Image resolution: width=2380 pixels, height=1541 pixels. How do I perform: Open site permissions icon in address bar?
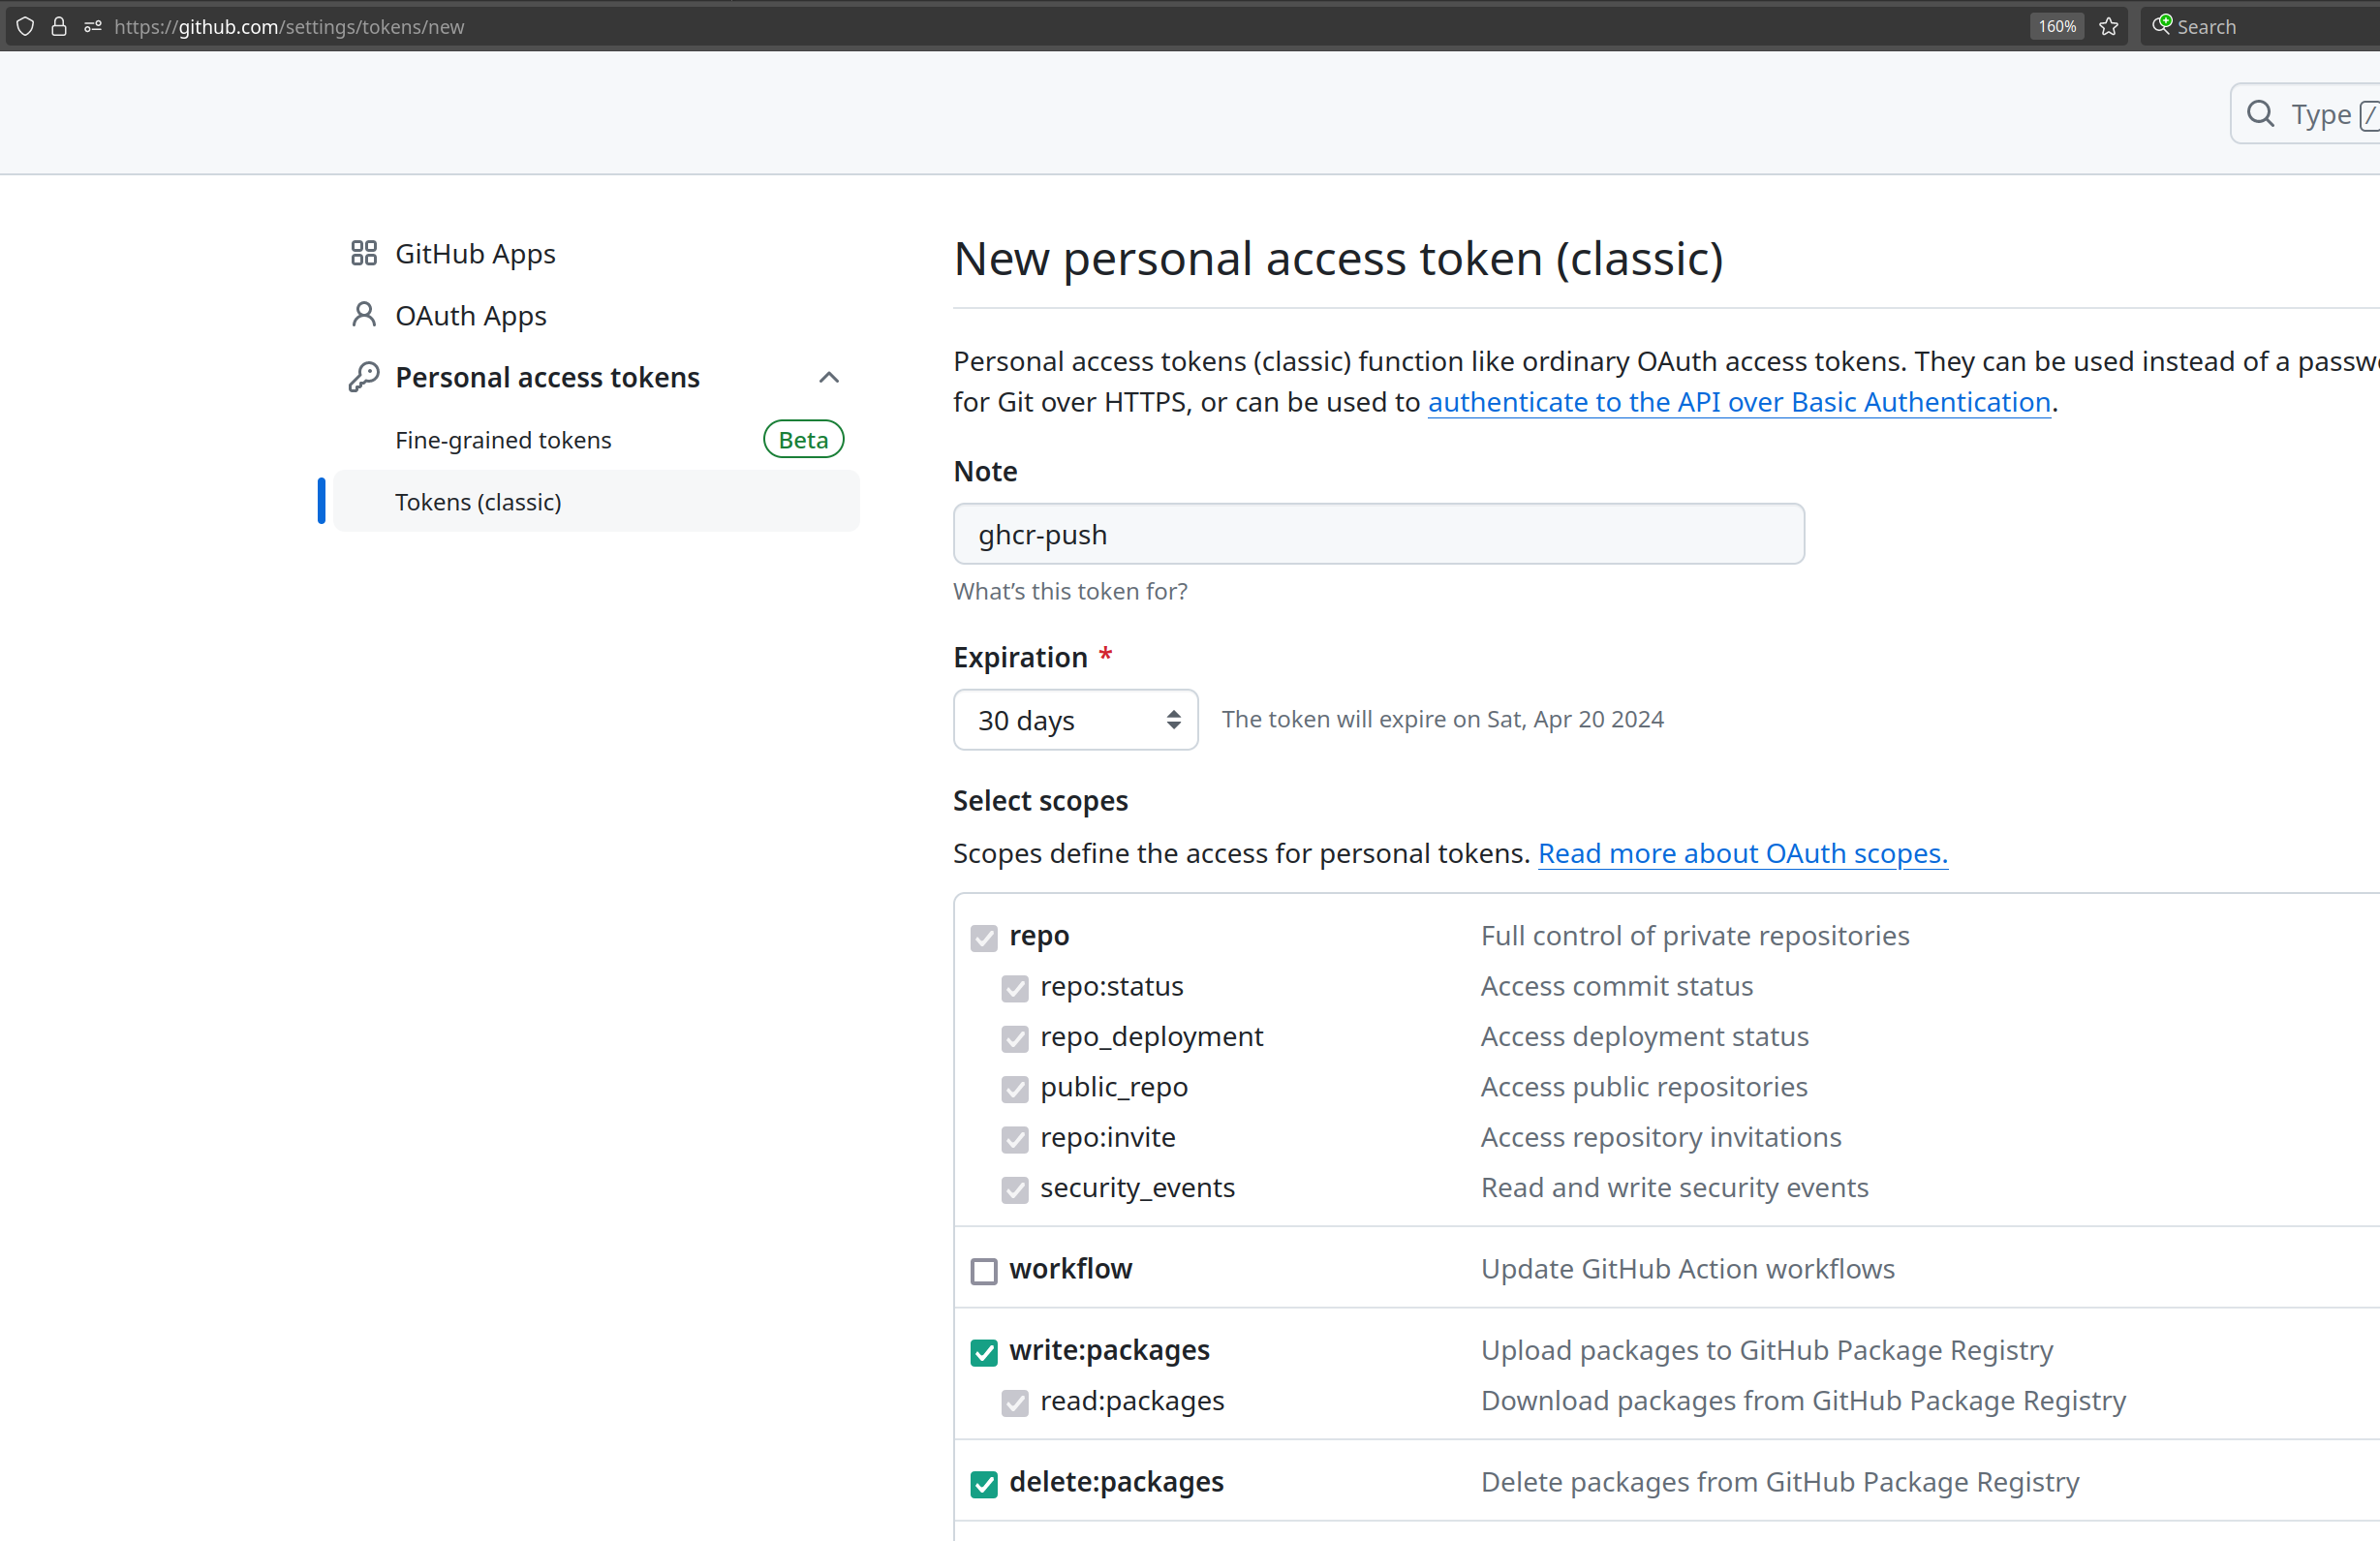coord(93,26)
